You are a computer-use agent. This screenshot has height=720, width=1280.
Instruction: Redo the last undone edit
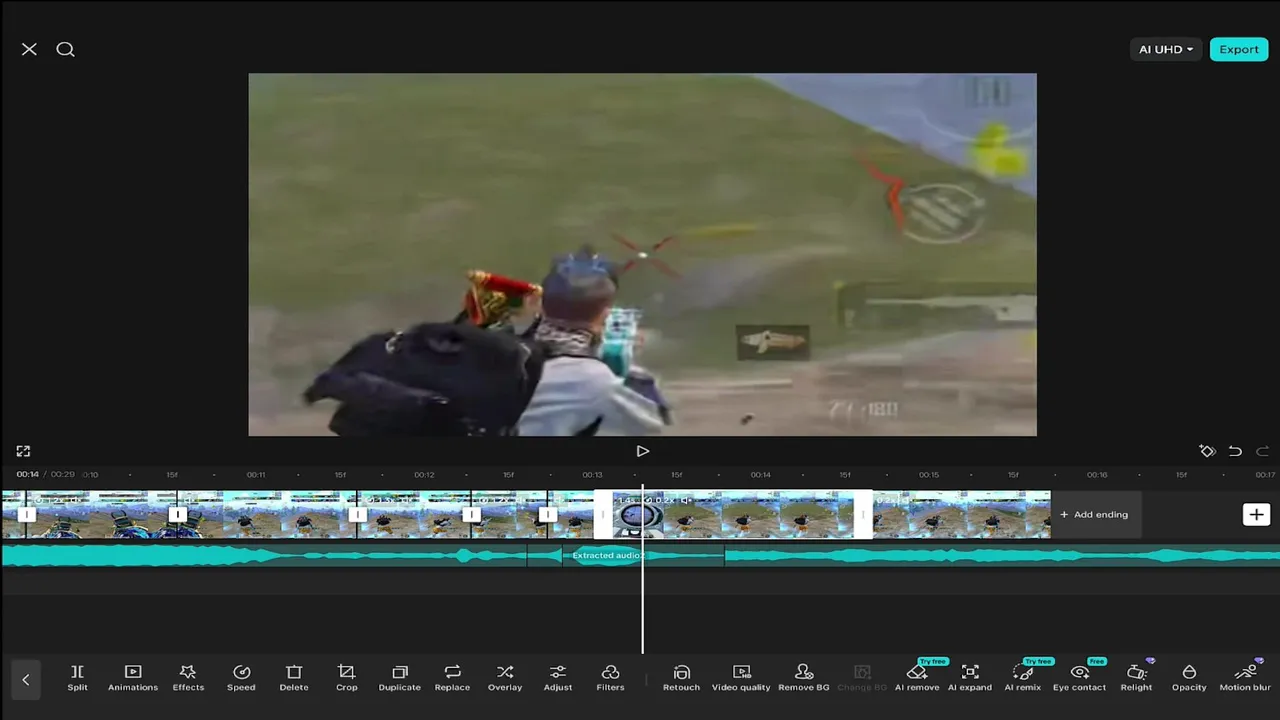pyautogui.click(x=1262, y=451)
